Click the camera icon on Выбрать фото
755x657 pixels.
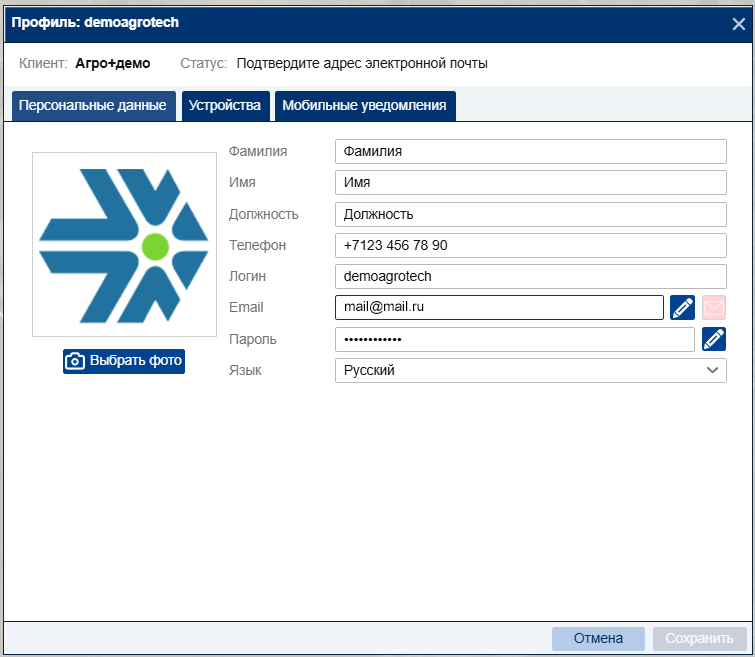pyautogui.click(x=75, y=361)
